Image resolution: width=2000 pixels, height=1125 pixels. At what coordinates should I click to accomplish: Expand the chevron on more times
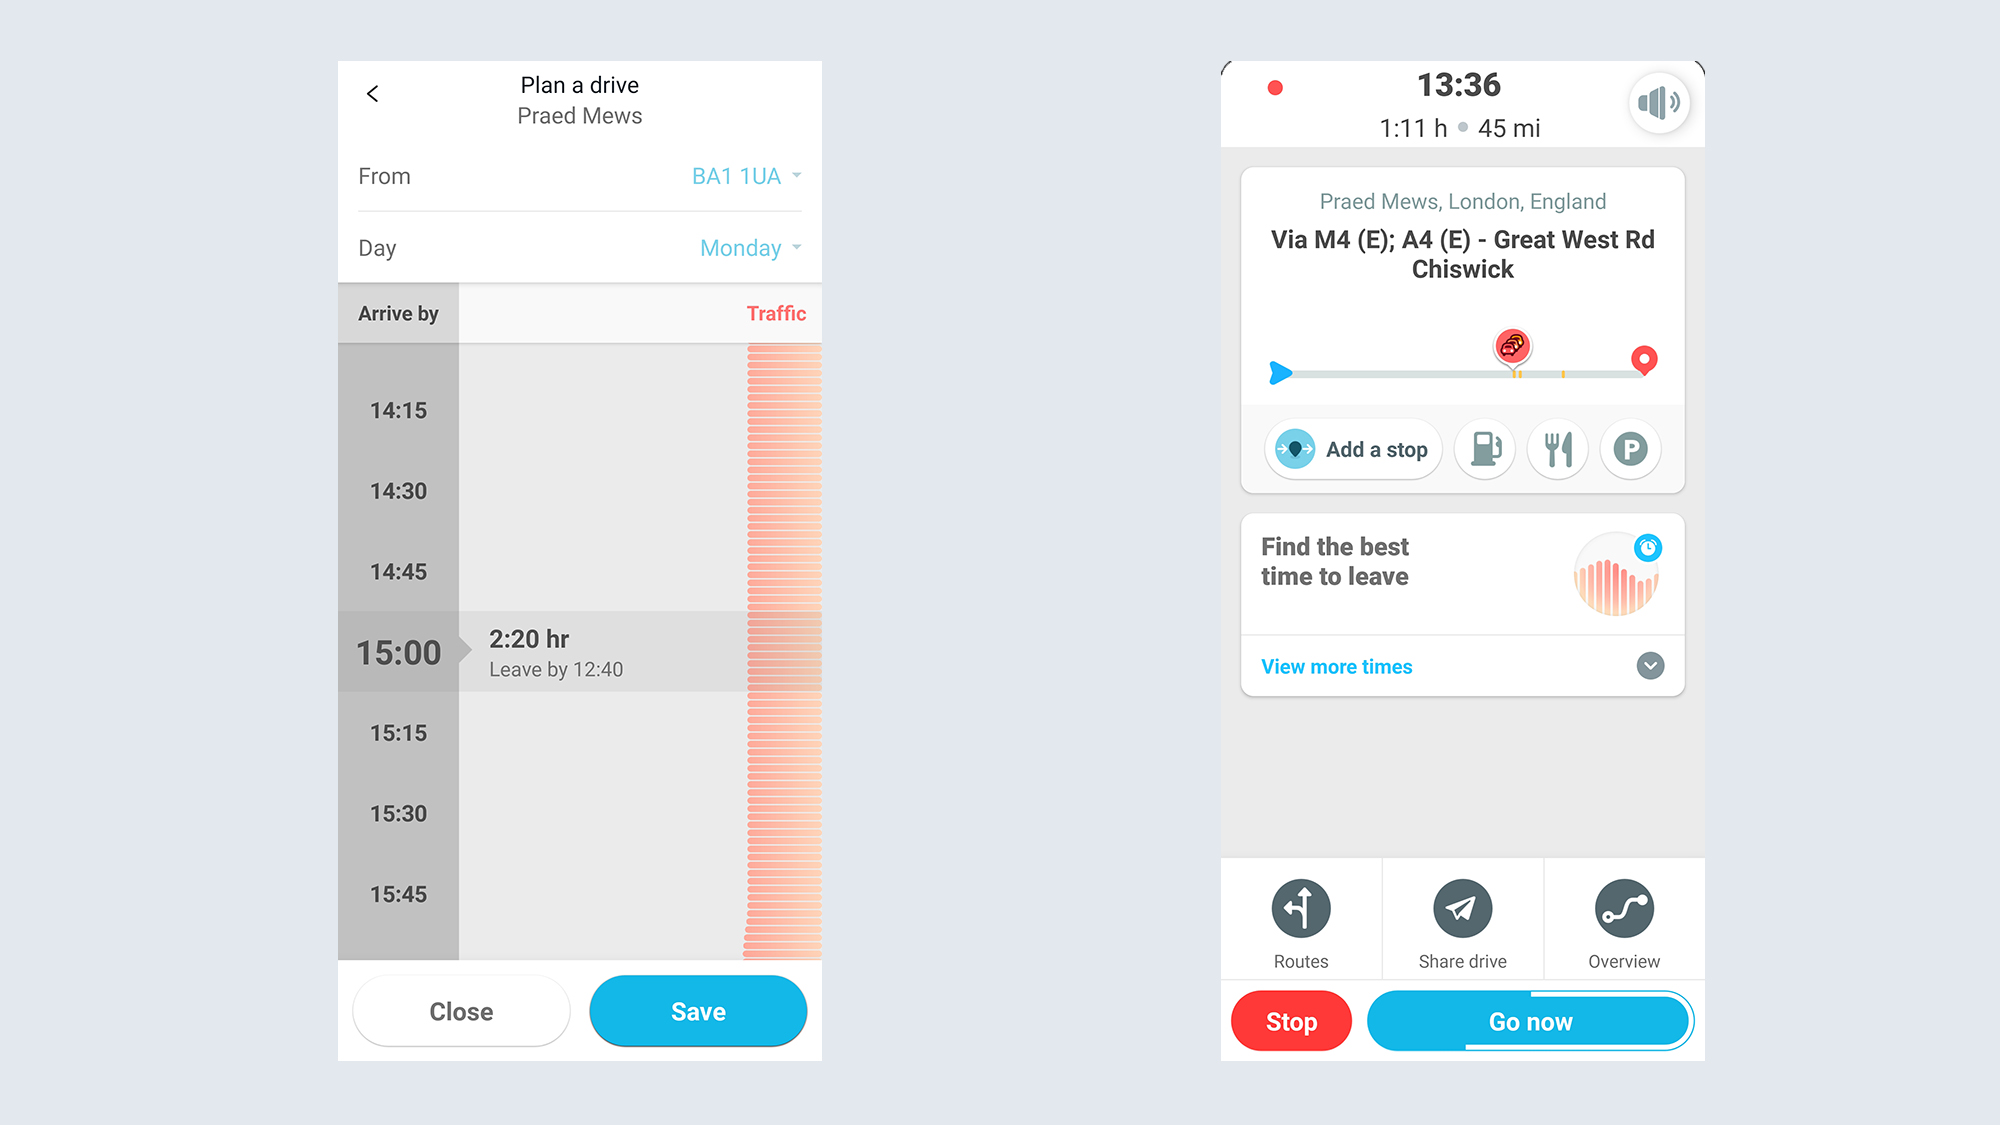pyautogui.click(x=1648, y=666)
